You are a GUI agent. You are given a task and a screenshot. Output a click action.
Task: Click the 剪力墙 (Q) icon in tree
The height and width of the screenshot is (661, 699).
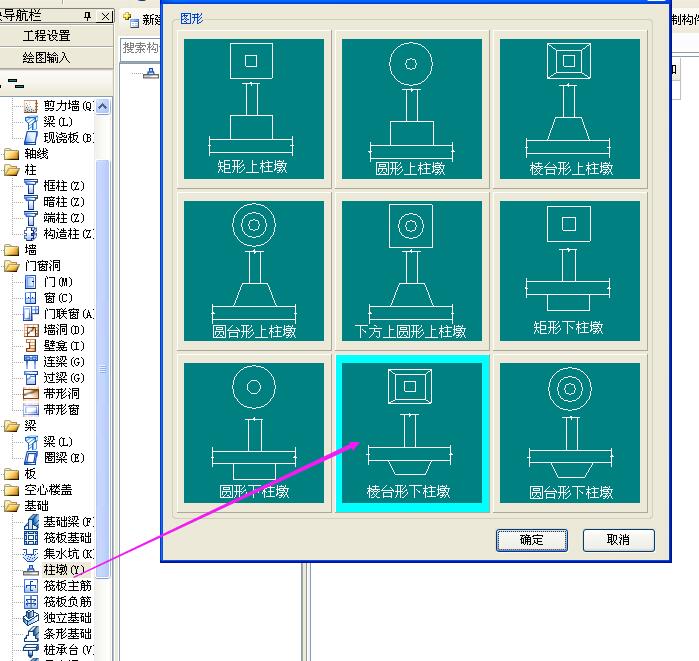tap(30, 106)
